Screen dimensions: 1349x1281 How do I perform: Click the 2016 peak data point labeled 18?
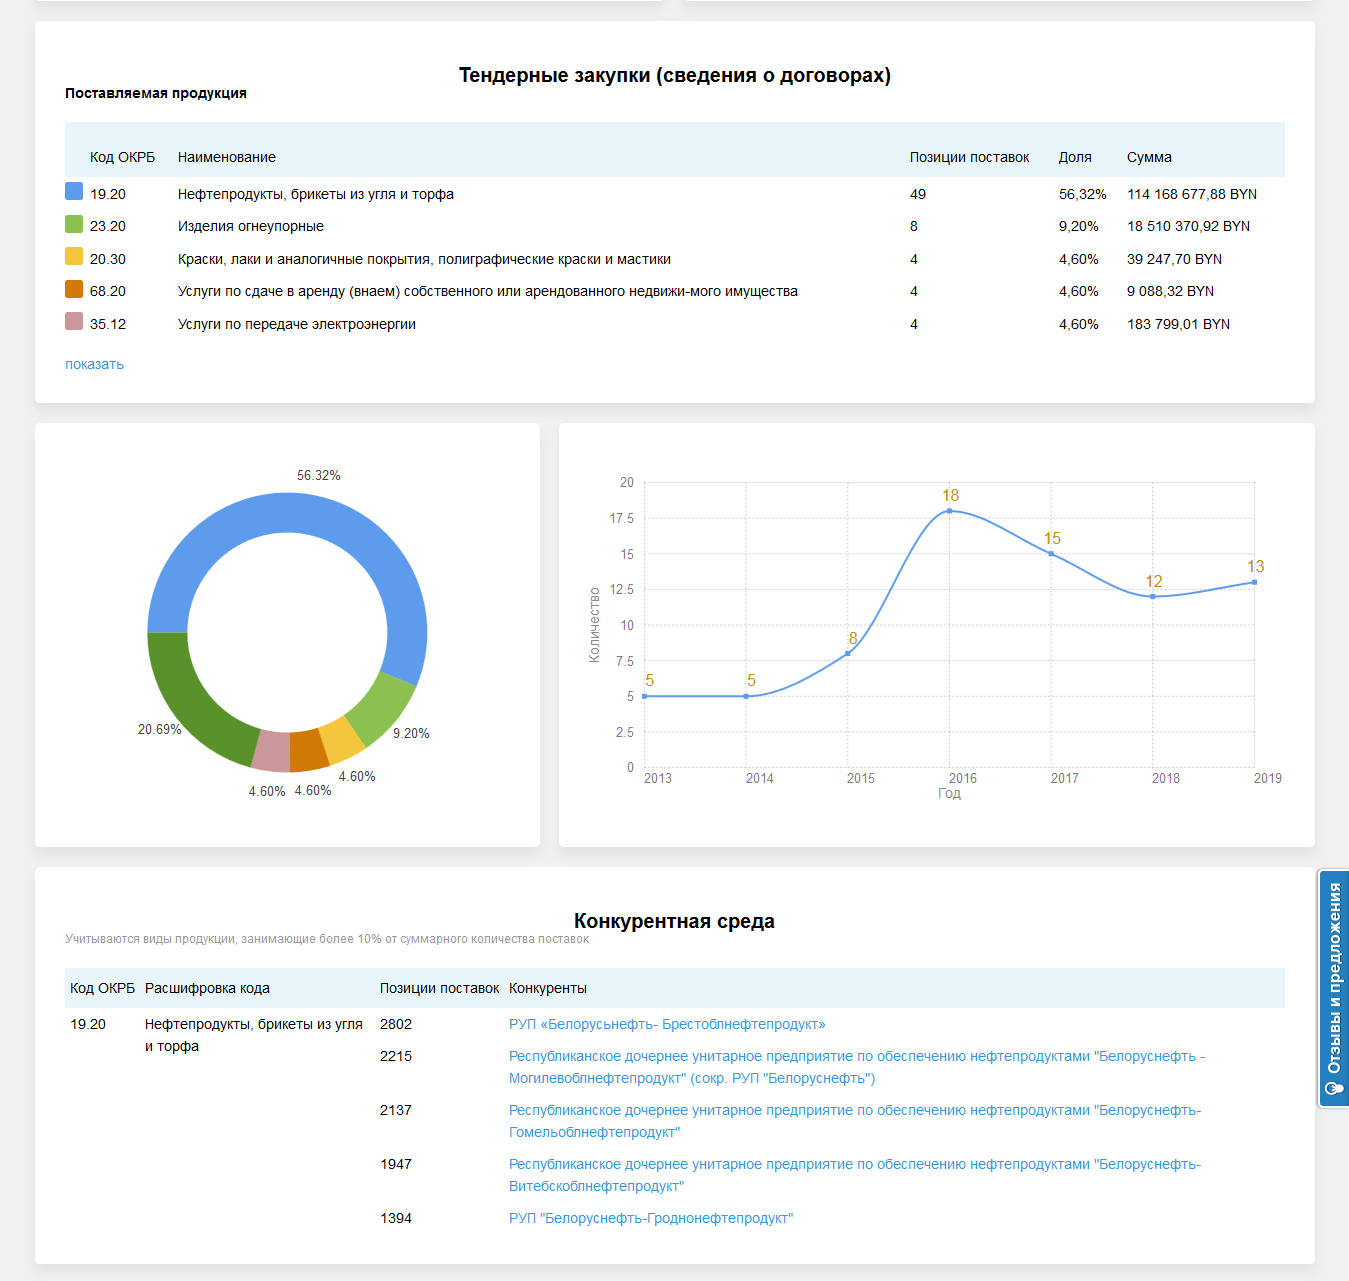[x=949, y=511]
